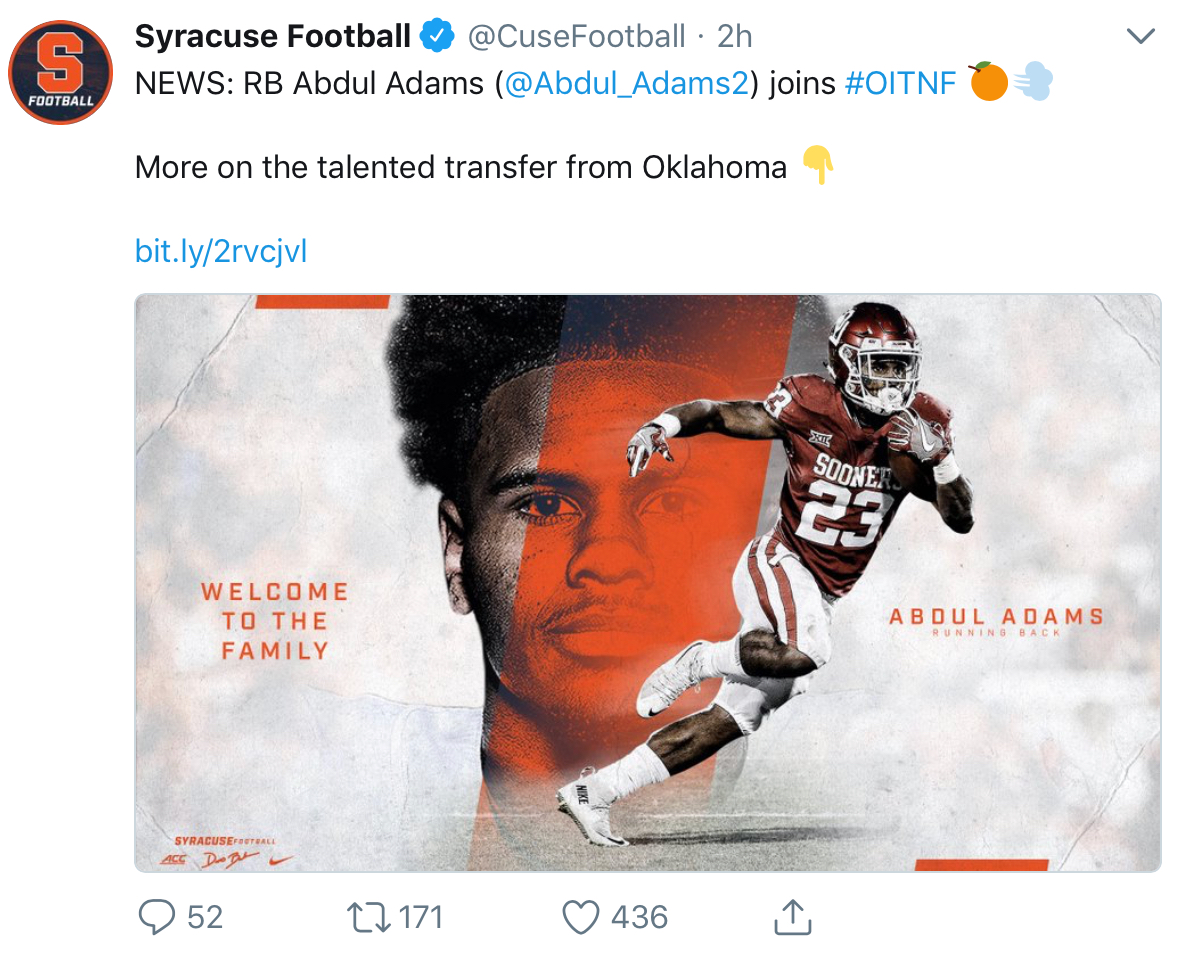The width and height of the screenshot is (1179, 967).
Task: Open the #OITNF hashtag
Action: coord(901,83)
